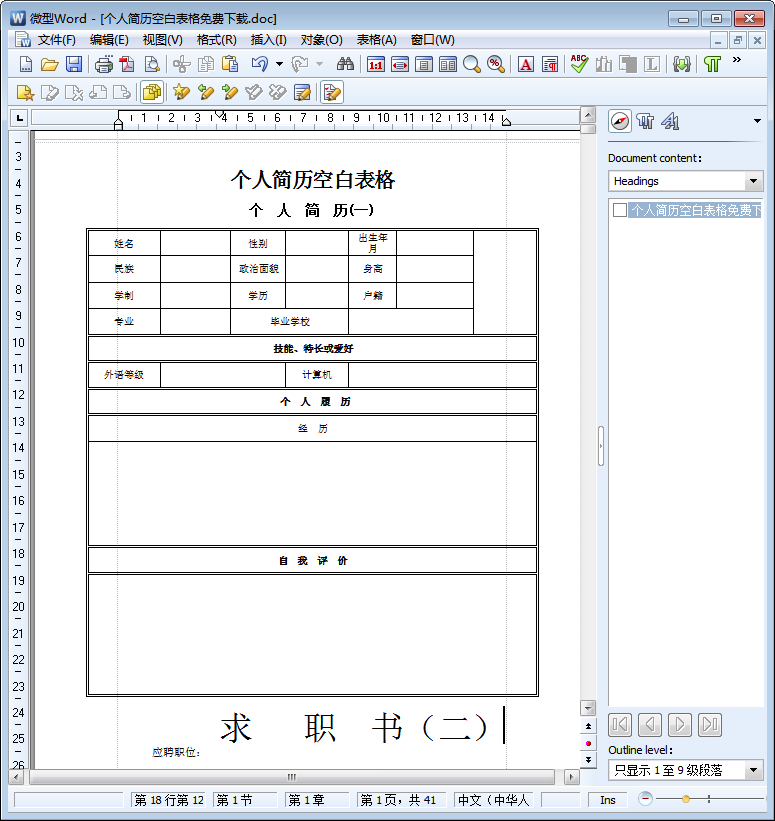This screenshot has height=821, width=775.
Task: Click the Undo arrow icon
Action: 259,65
